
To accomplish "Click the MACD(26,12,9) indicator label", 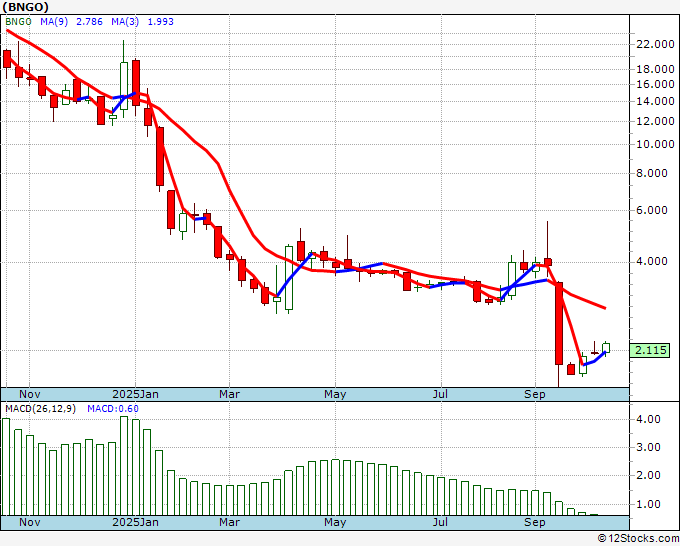I will (41, 409).
